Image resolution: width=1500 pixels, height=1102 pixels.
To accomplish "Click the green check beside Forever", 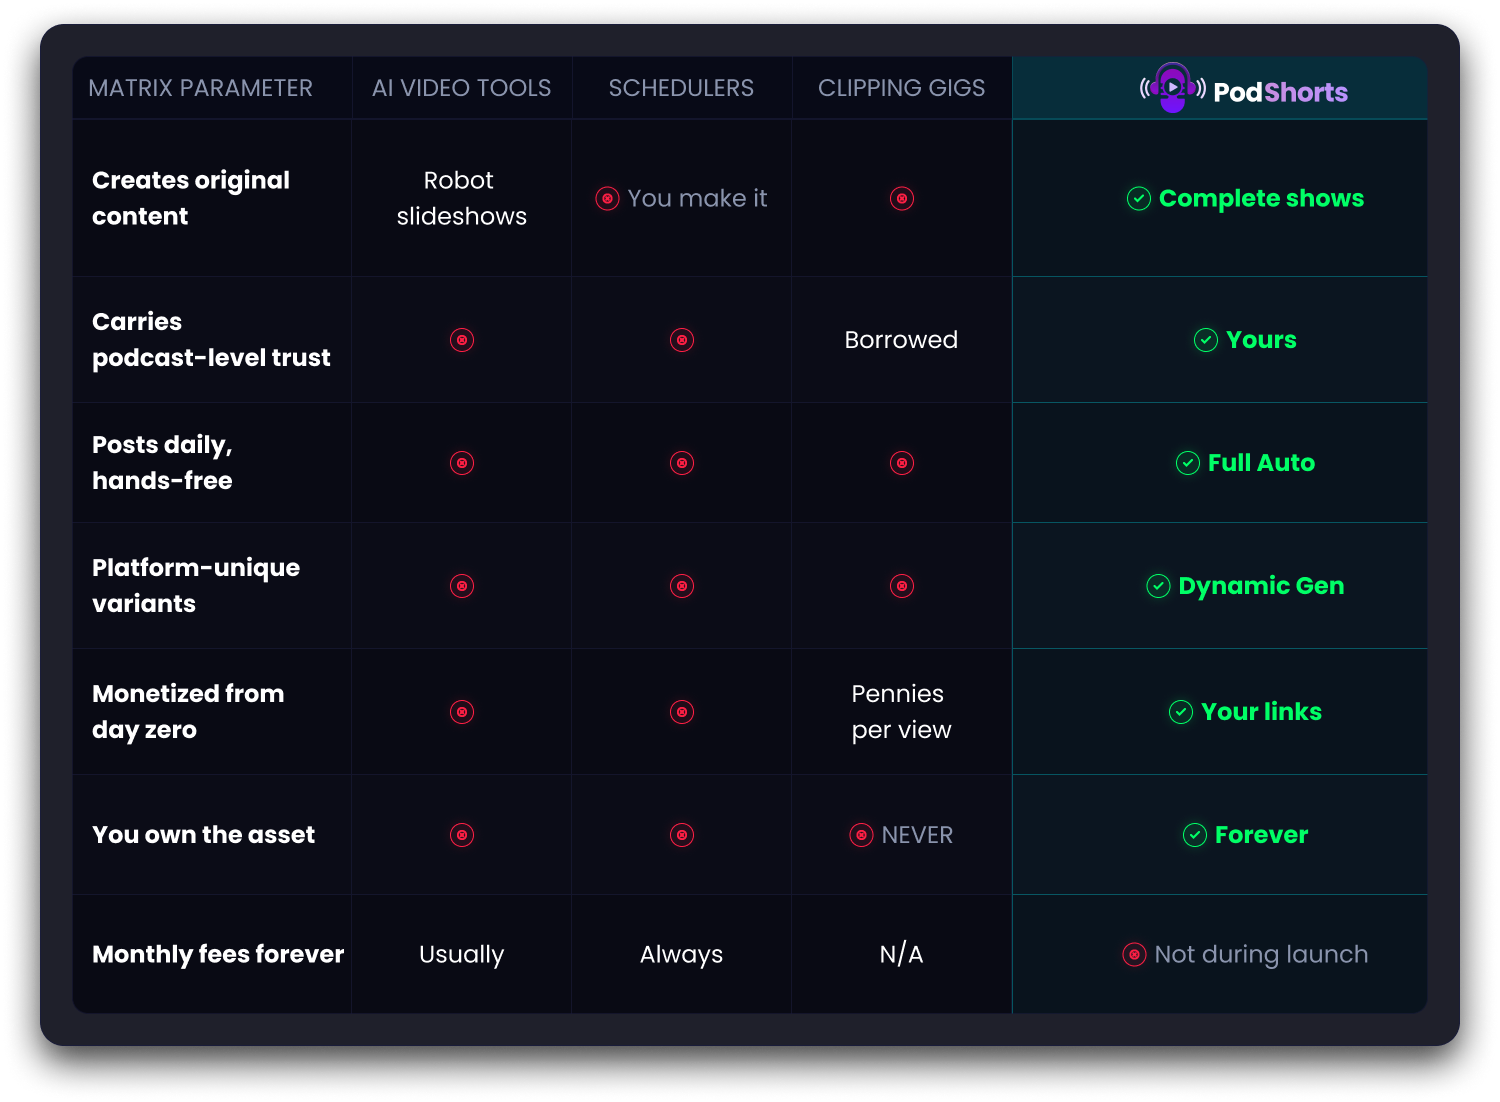I will coord(1195,835).
